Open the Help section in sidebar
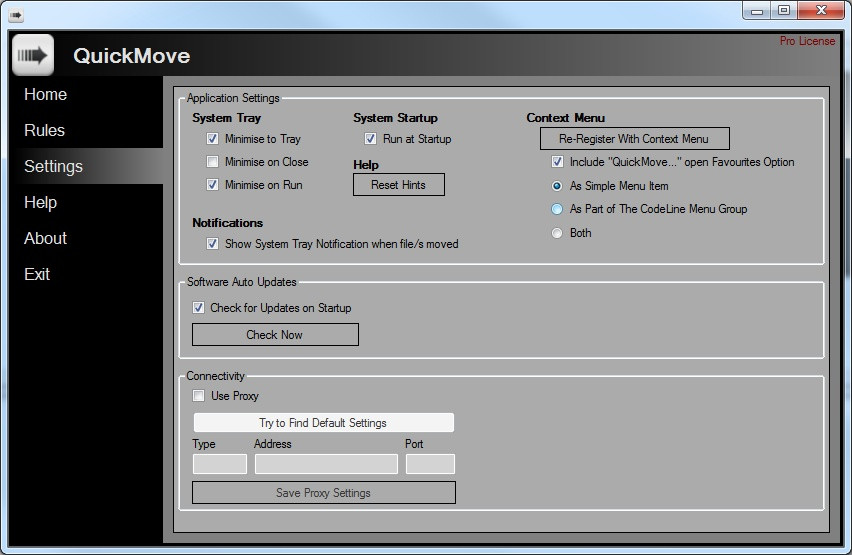 coord(40,202)
